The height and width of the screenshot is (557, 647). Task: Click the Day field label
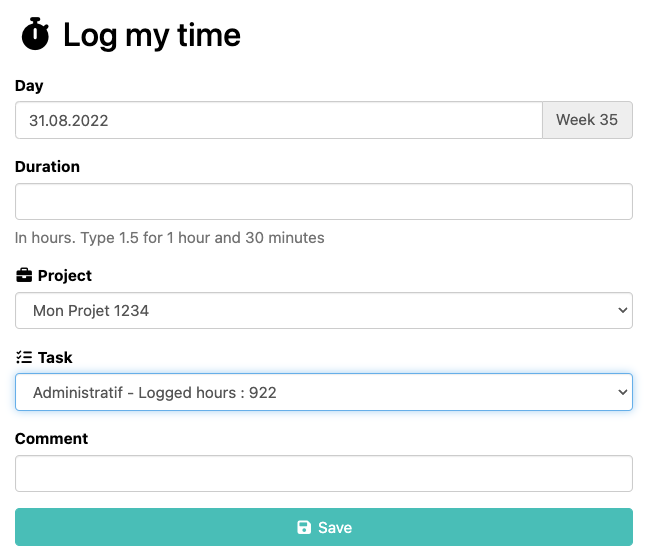pyautogui.click(x=29, y=86)
